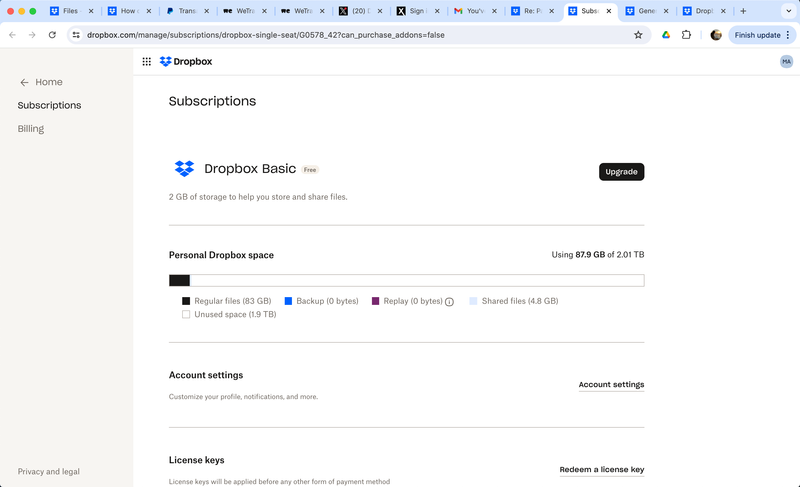Switch to the Files Dropbox tab
800x487 pixels.
pyautogui.click(x=70, y=11)
